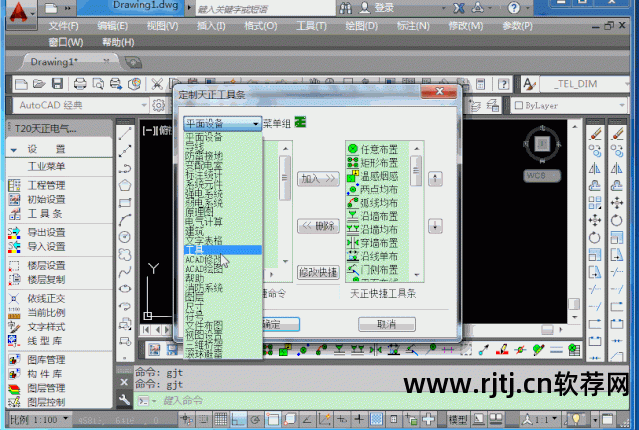Open the 标注(N) menu
This screenshot has height=430, width=639.
click(413, 26)
